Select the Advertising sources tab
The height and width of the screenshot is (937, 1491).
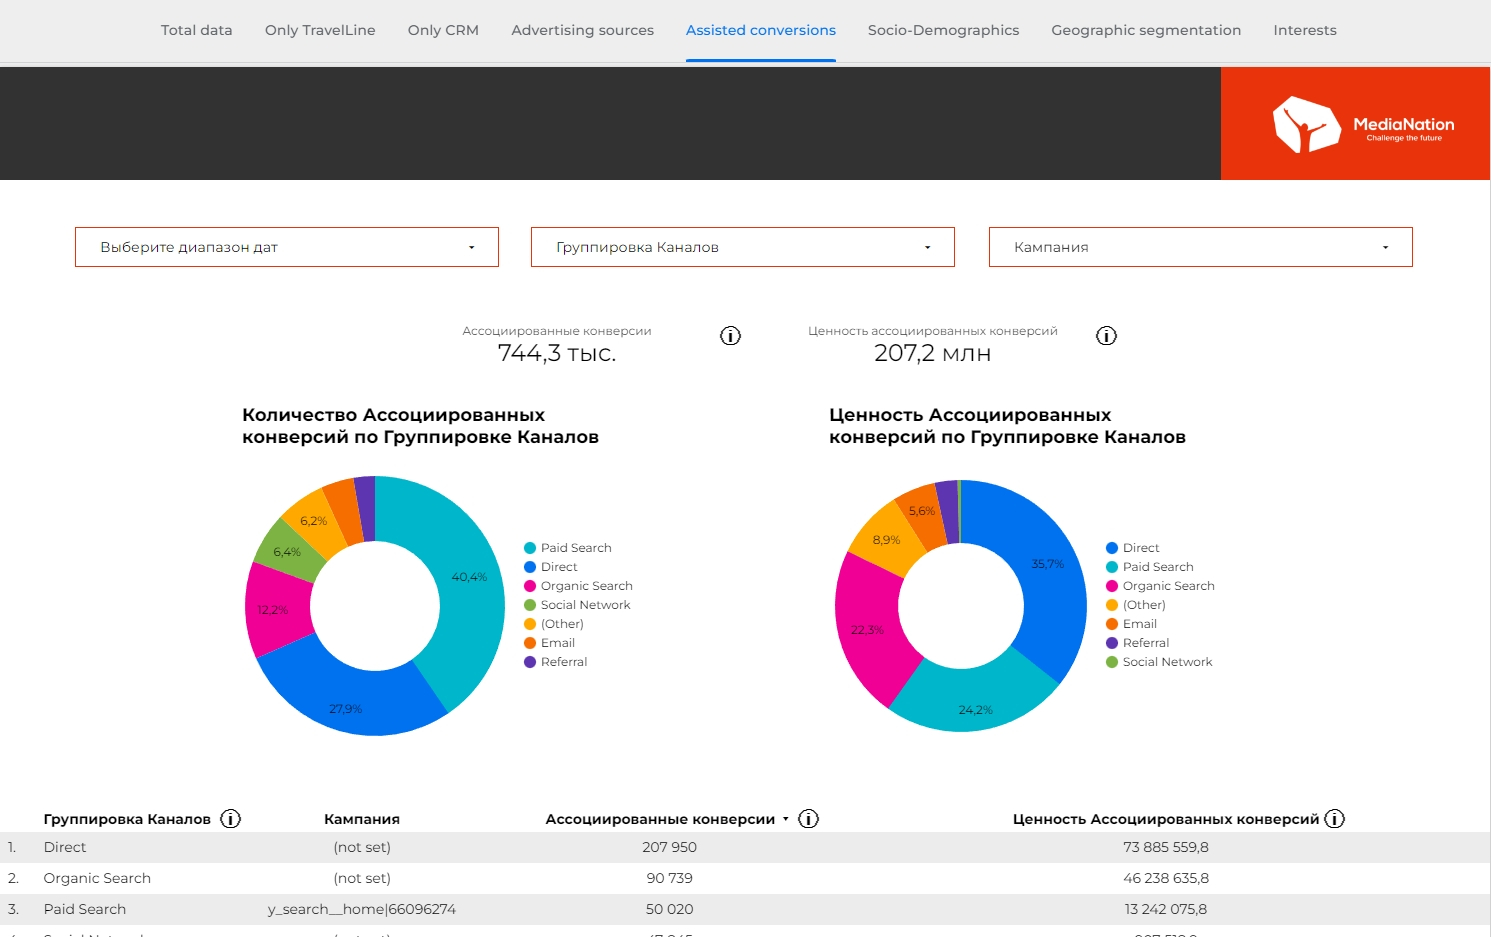pyautogui.click(x=582, y=30)
